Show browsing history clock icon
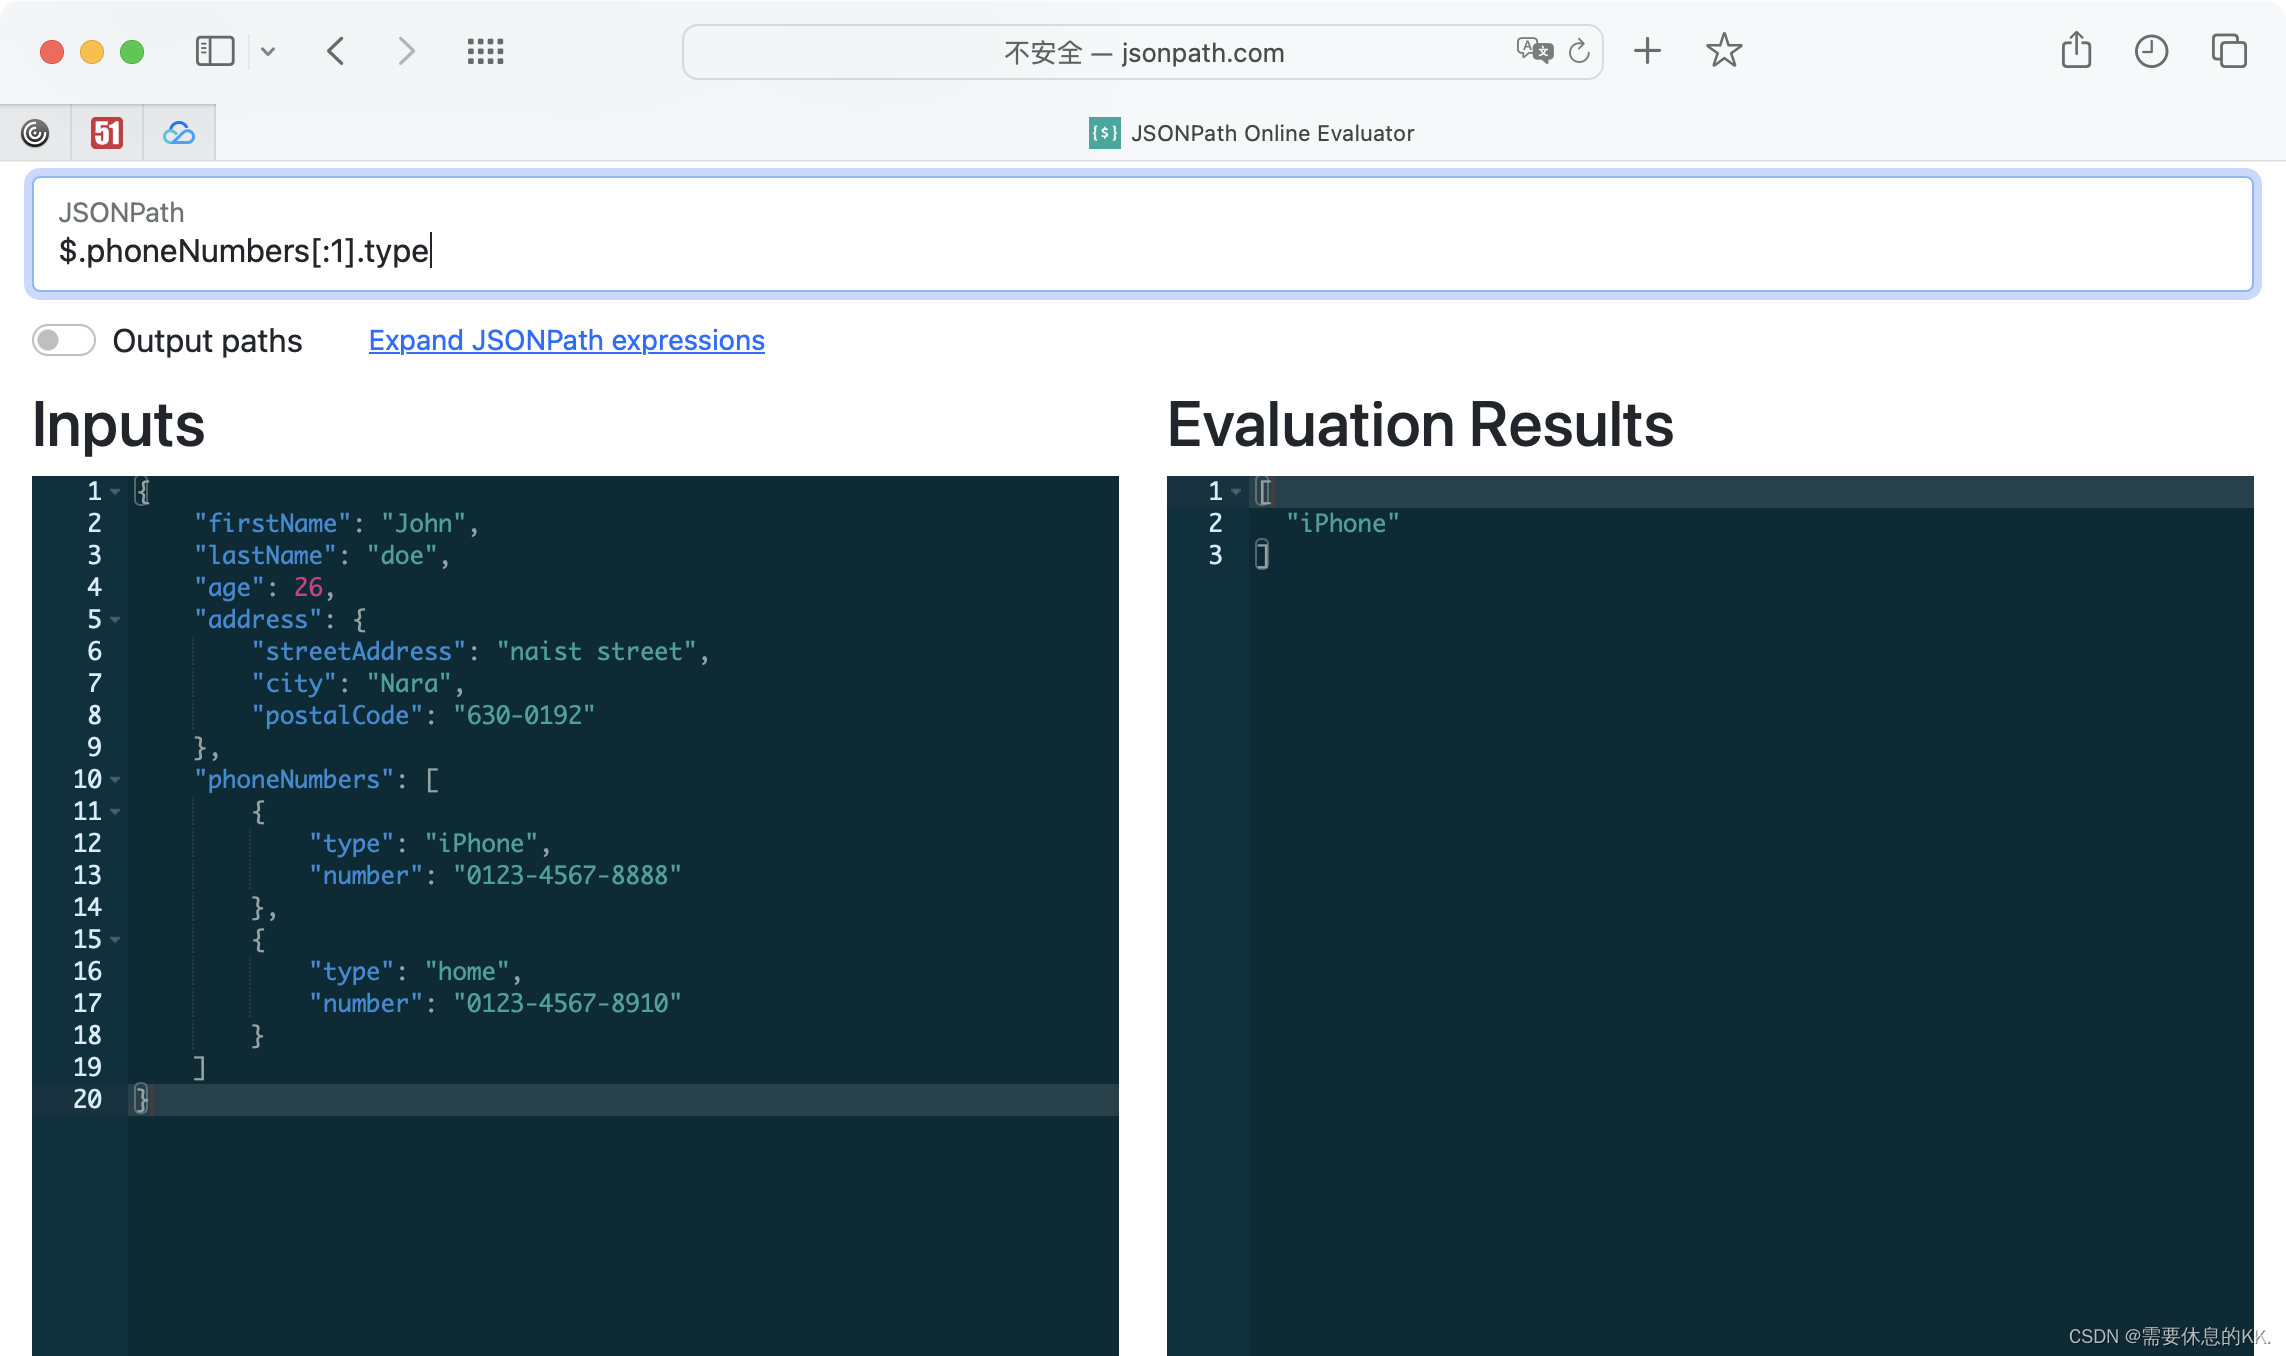 (x=2151, y=51)
